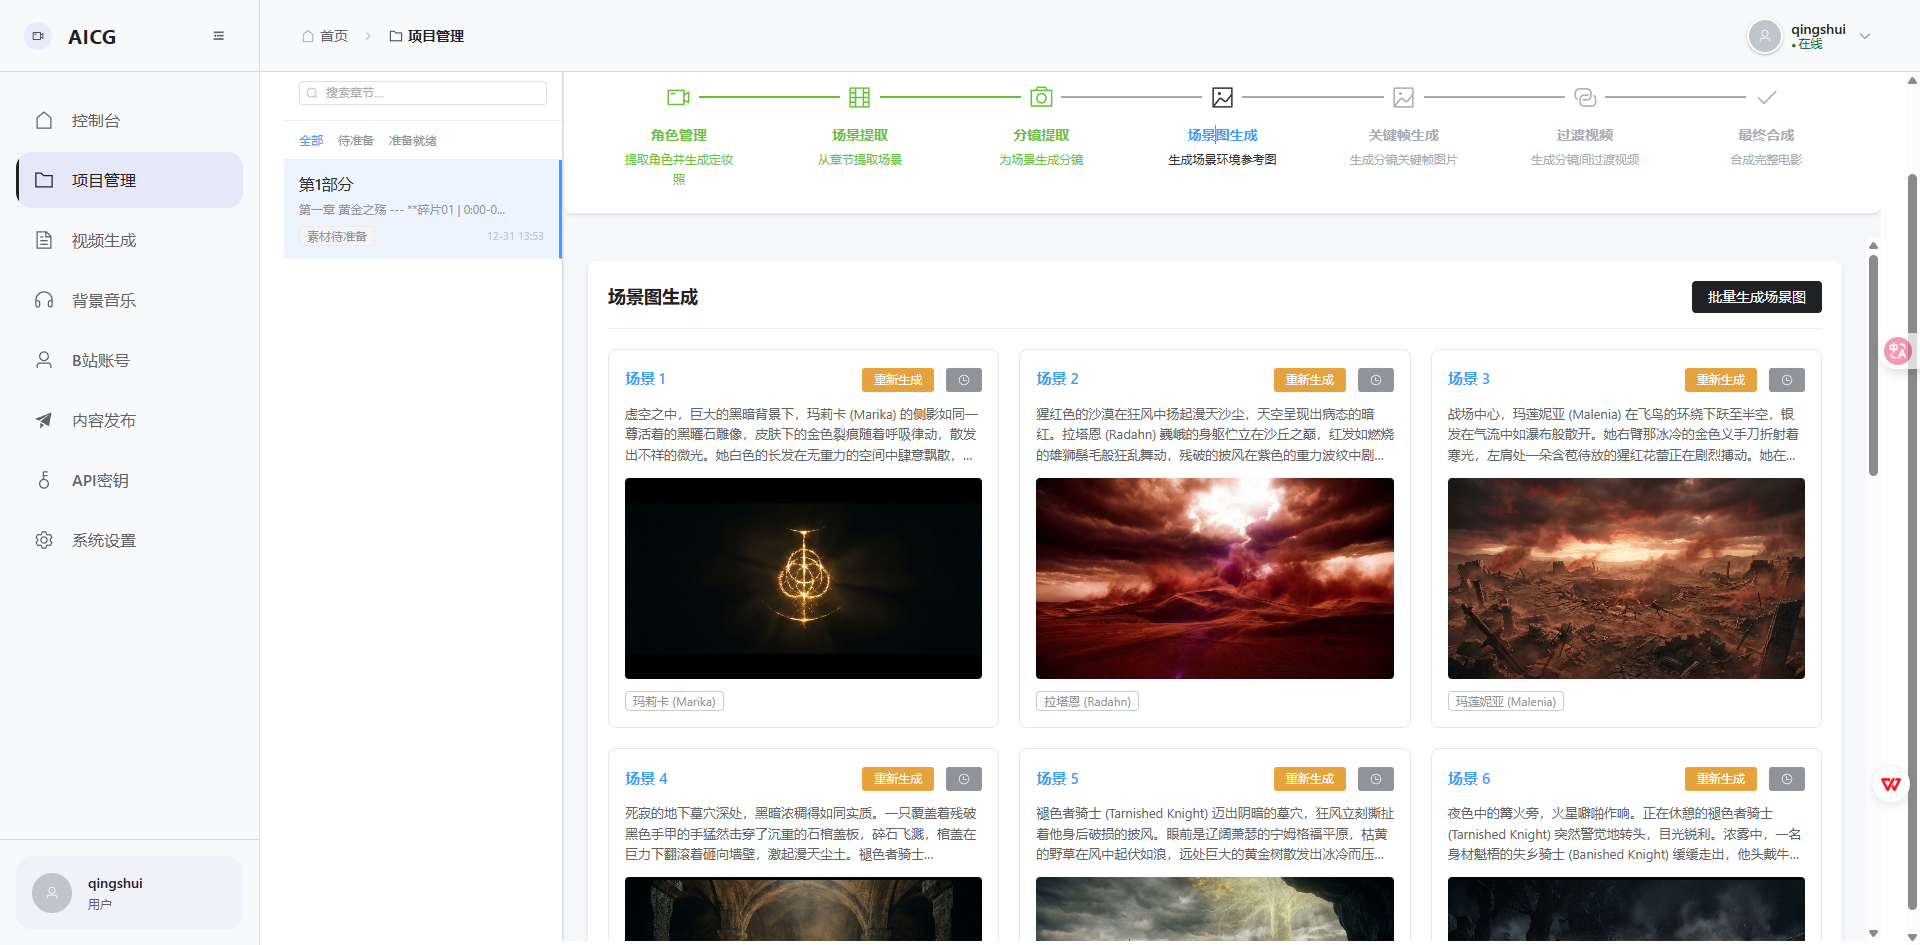
Task: Click the 玛莉卡 (Marika) character tag
Action: point(674,702)
